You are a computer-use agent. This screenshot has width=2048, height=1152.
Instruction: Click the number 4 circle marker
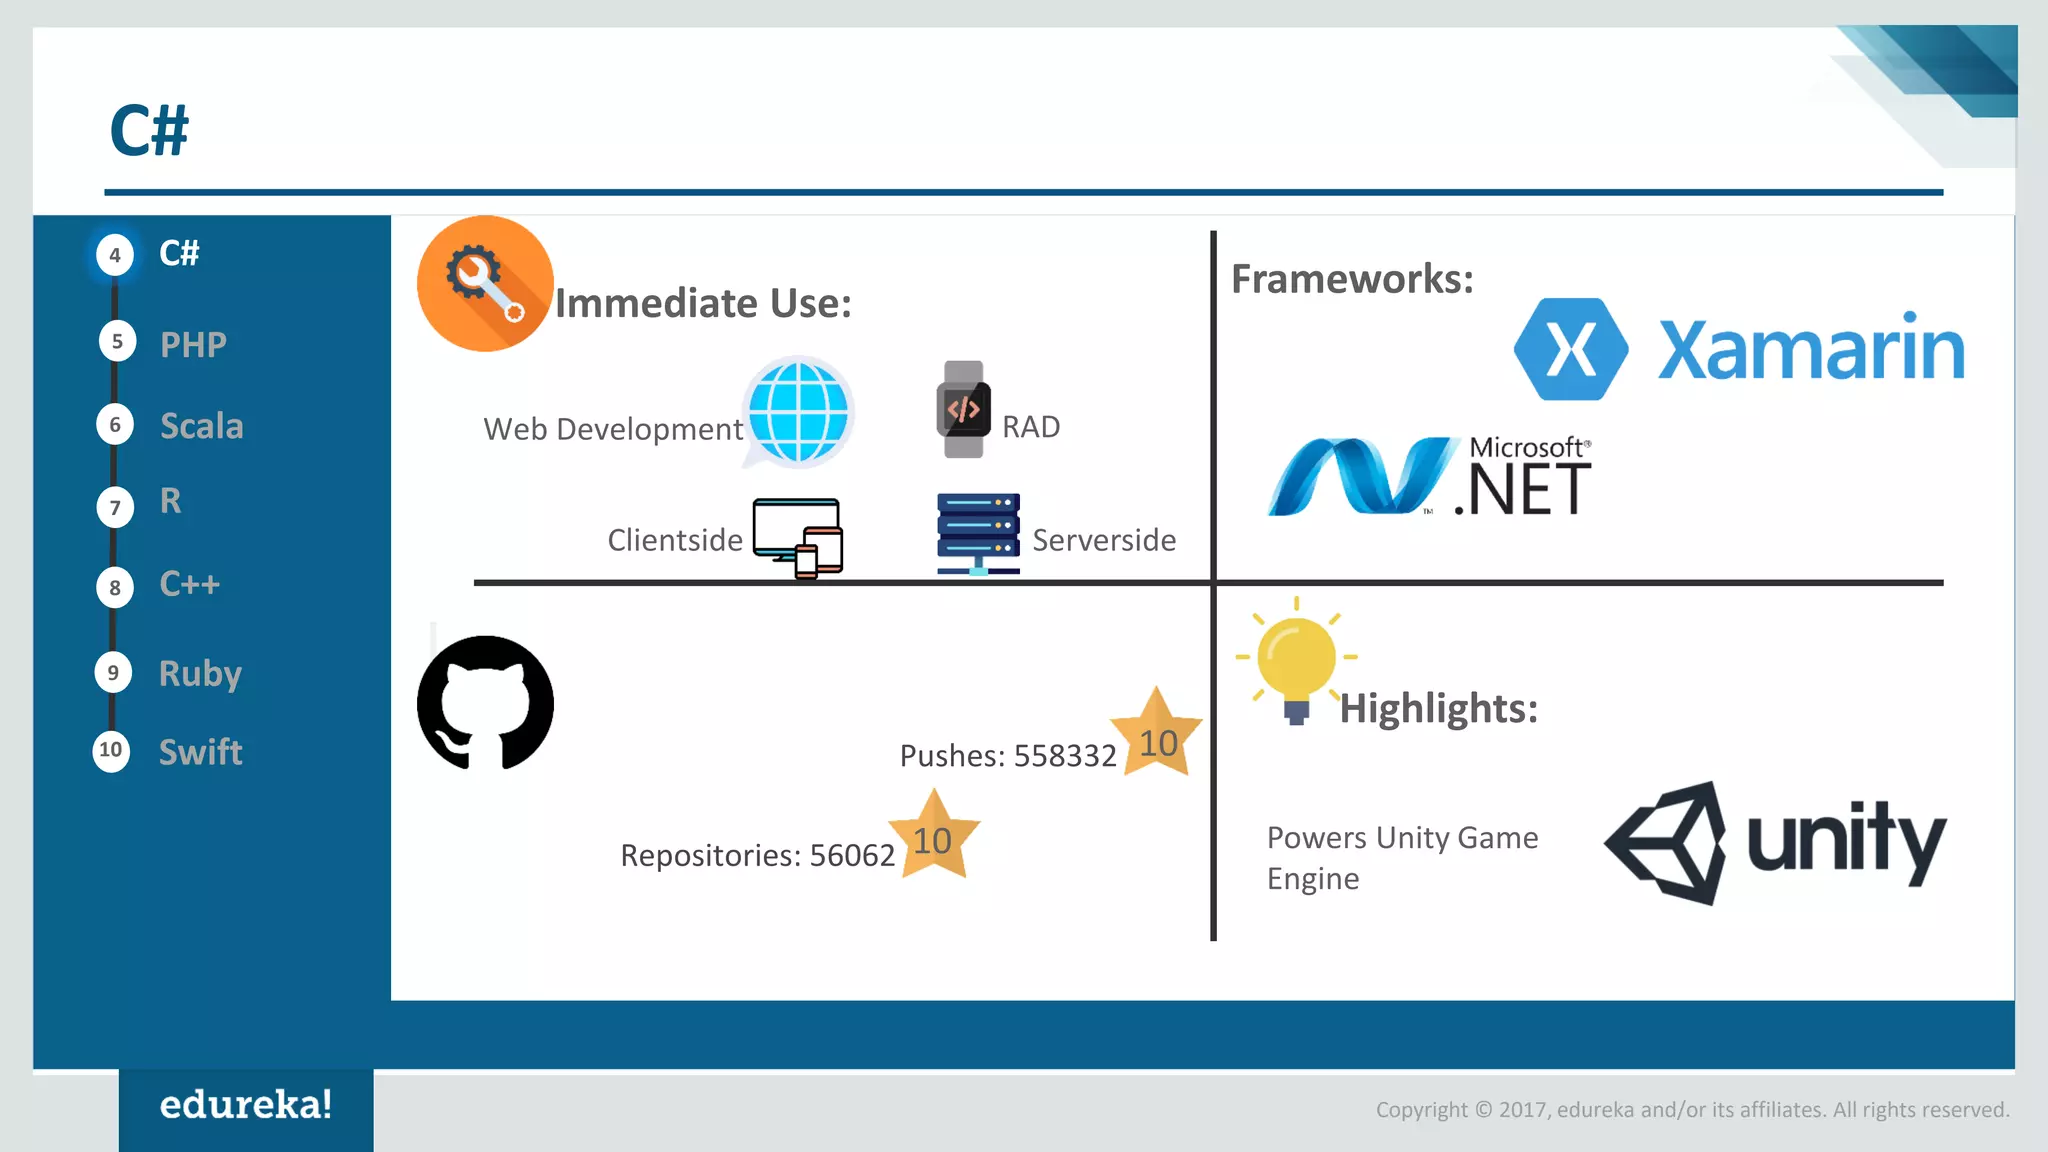tap(115, 255)
